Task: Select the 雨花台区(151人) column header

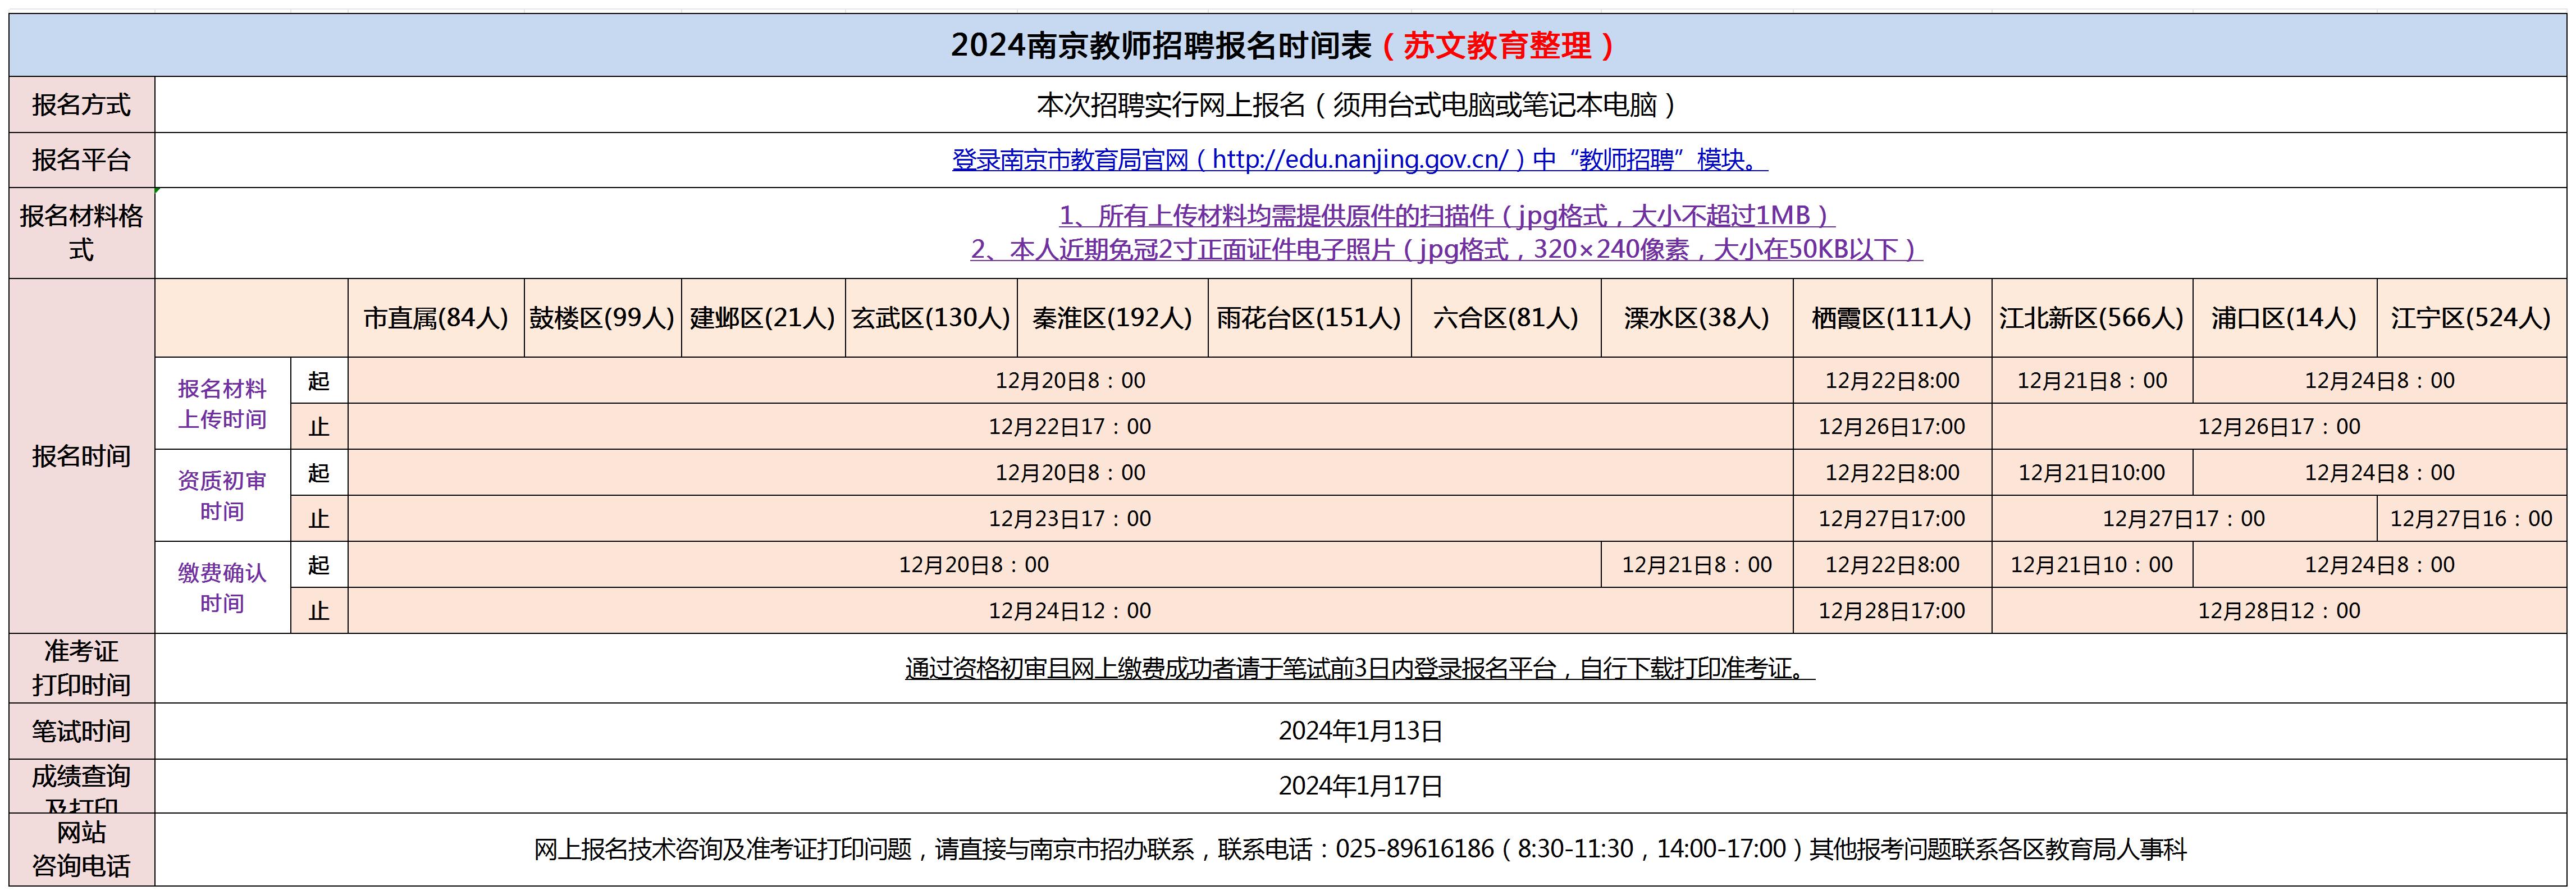Action: click(x=1310, y=318)
